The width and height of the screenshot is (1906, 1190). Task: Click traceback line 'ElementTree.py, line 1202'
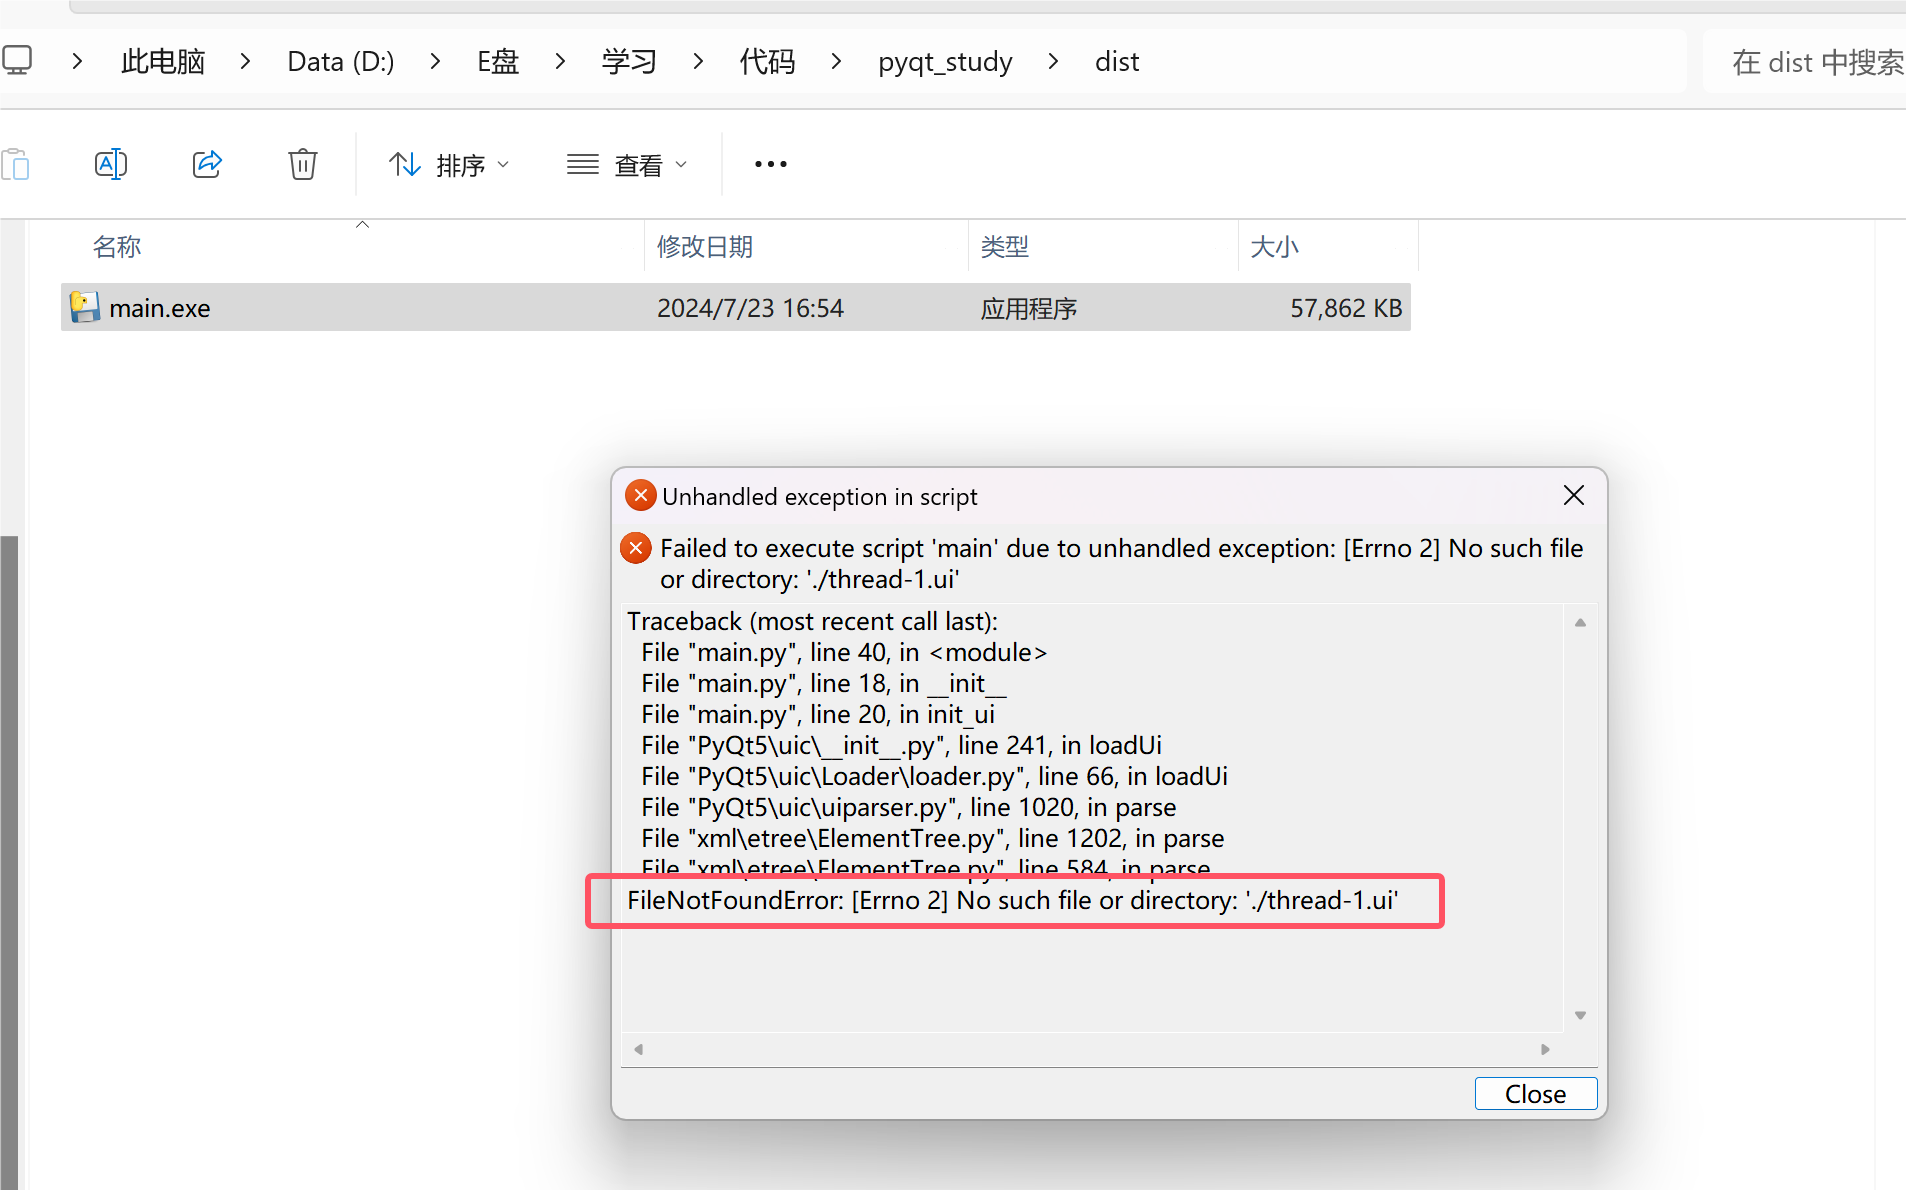pos(932,838)
